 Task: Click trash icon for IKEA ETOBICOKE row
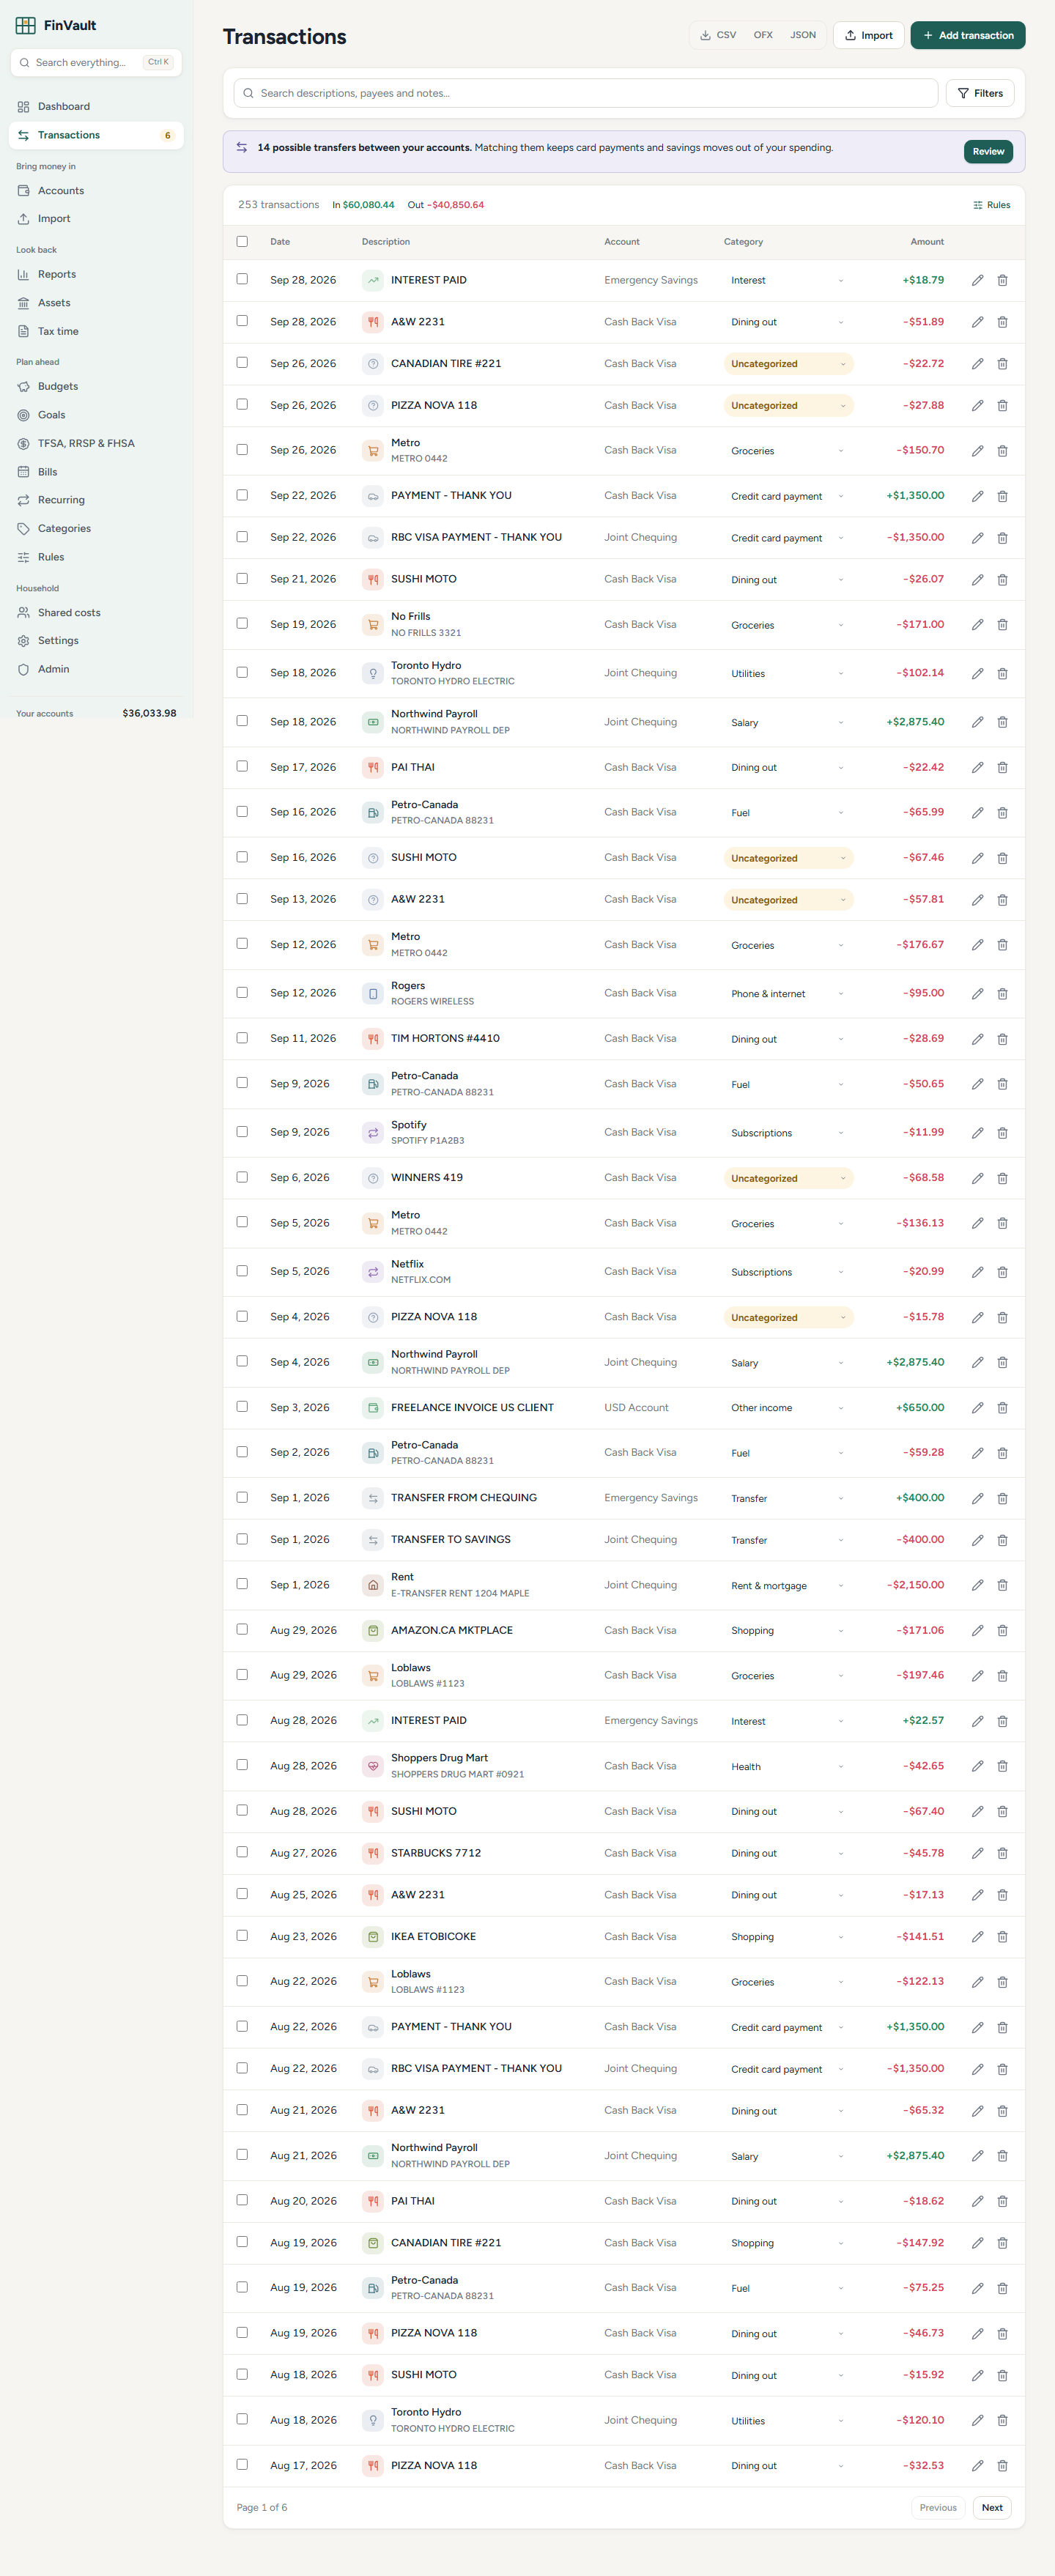[x=1002, y=1937]
